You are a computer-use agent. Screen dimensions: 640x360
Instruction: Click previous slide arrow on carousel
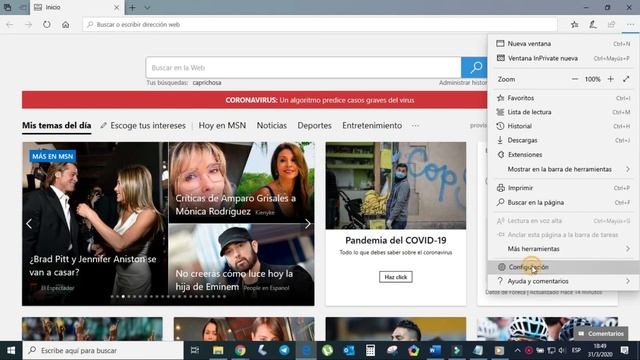(29, 224)
